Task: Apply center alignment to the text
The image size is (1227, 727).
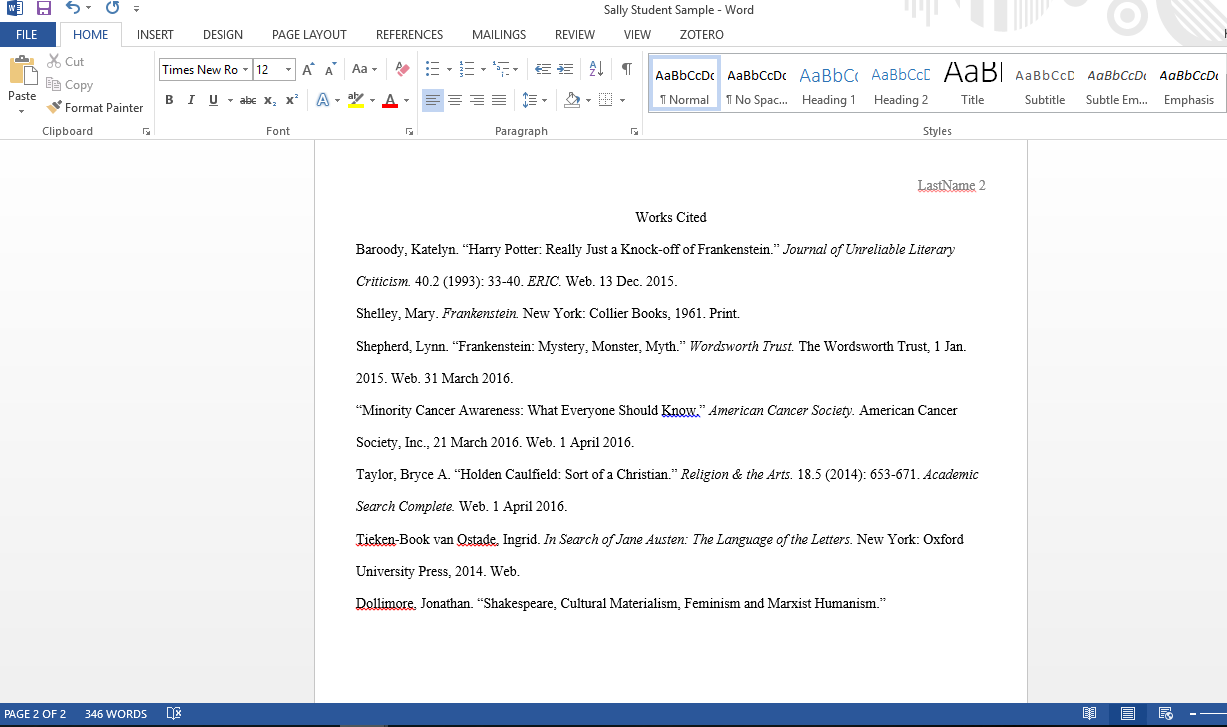Action: 454,99
